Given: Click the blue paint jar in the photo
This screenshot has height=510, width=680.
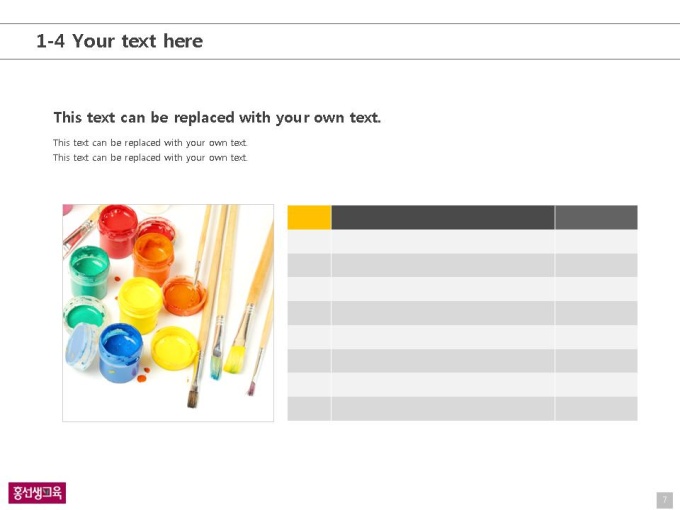Looking at the screenshot, I should pyautogui.click(x=121, y=352).
